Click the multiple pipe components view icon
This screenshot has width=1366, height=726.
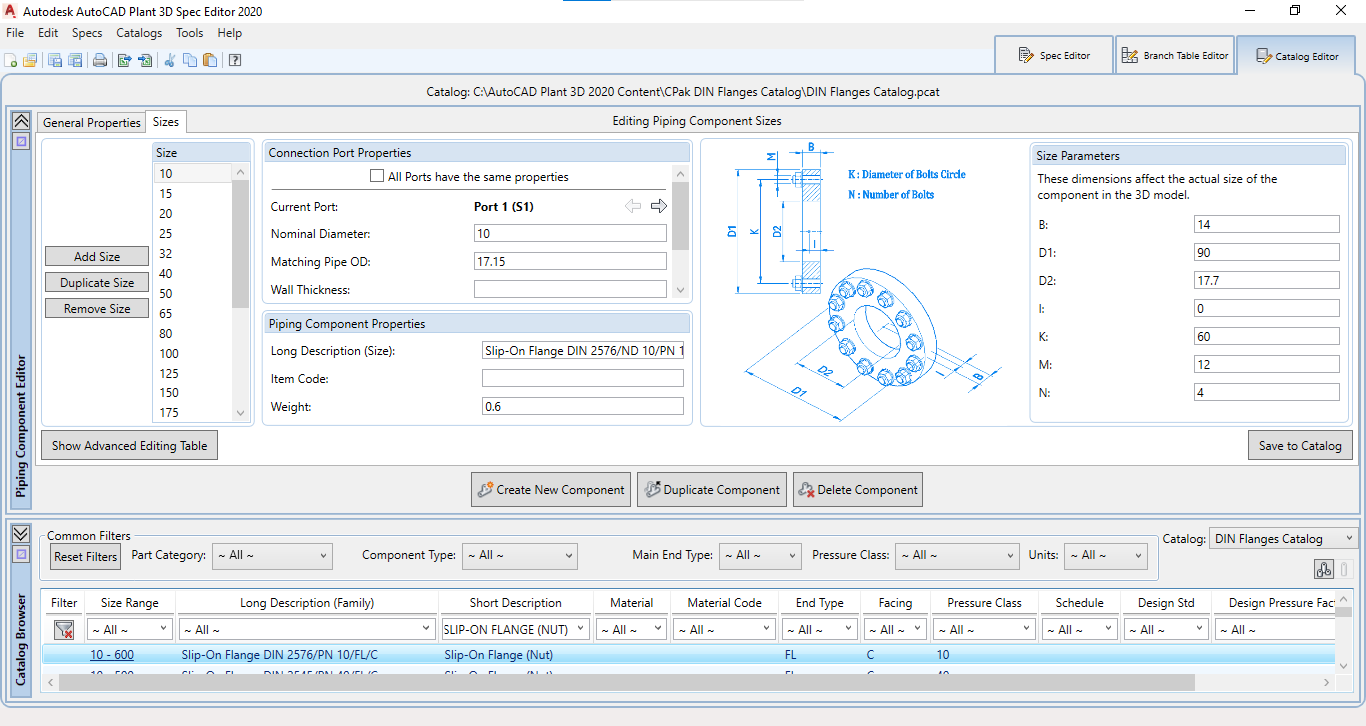coord(1324,569)
